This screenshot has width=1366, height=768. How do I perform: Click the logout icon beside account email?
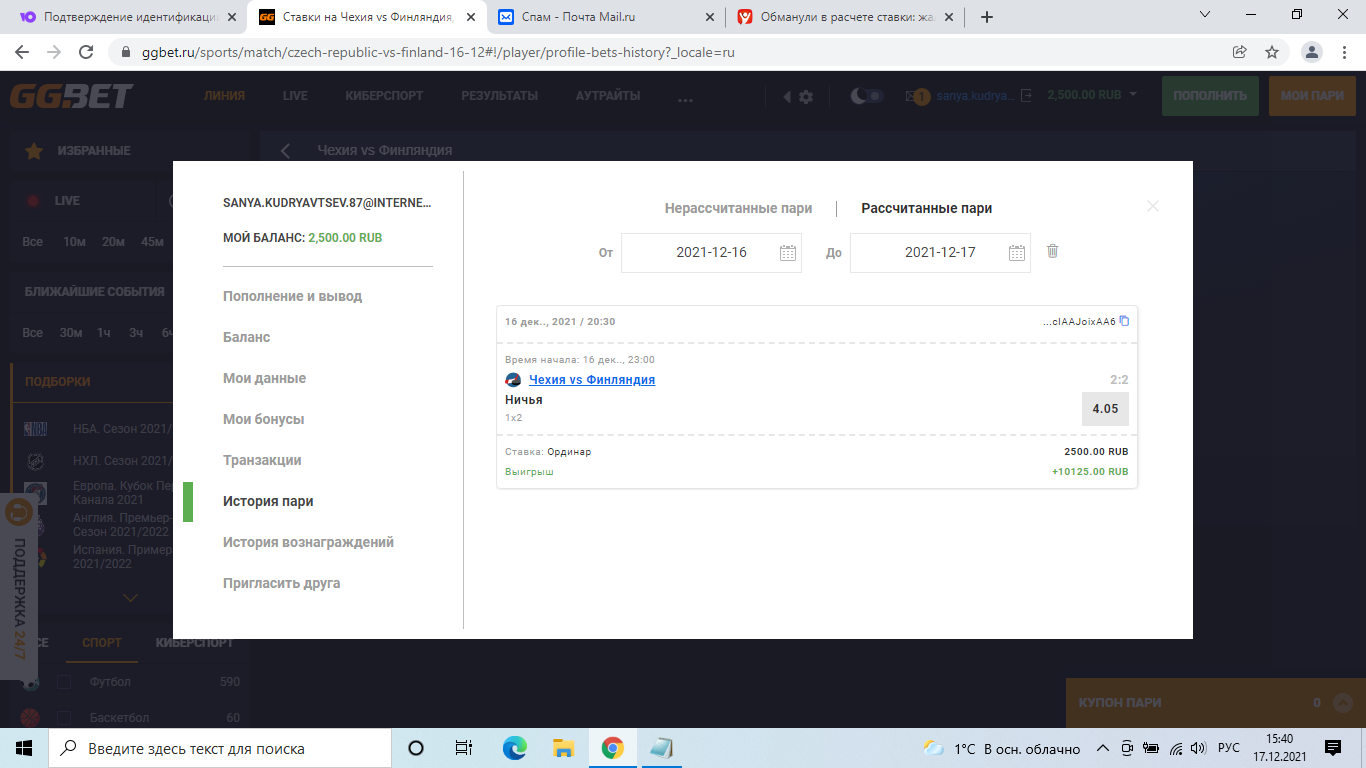coord(1026,96)
